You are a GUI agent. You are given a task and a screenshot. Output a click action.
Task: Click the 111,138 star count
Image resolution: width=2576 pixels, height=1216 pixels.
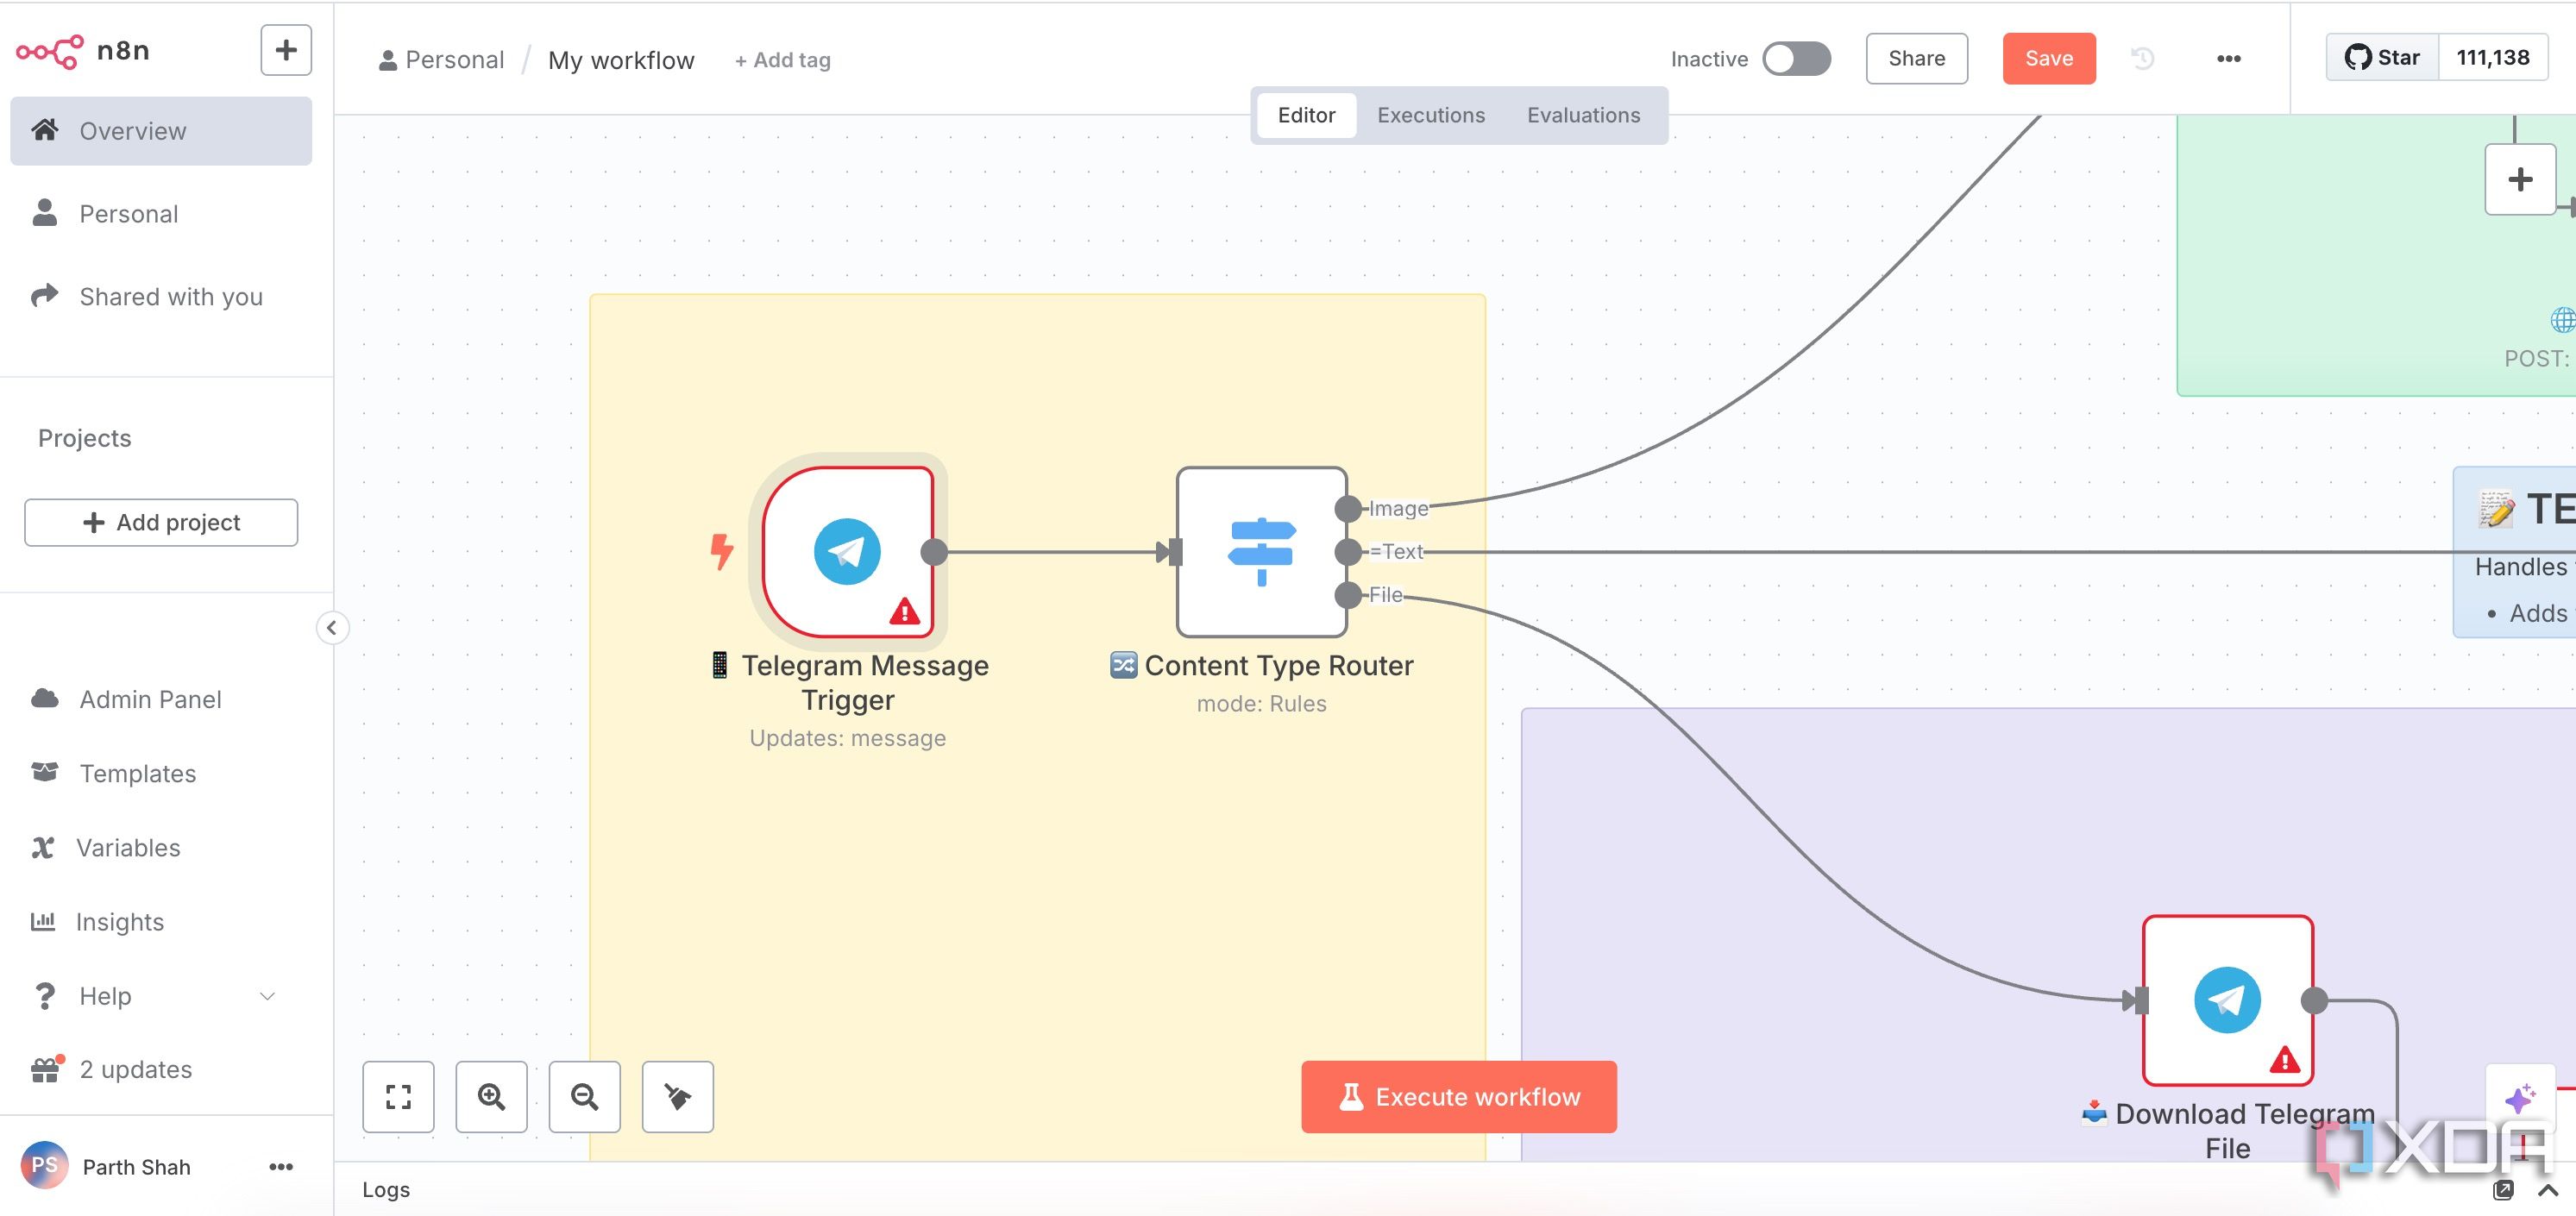click(x=2493, y=57)
